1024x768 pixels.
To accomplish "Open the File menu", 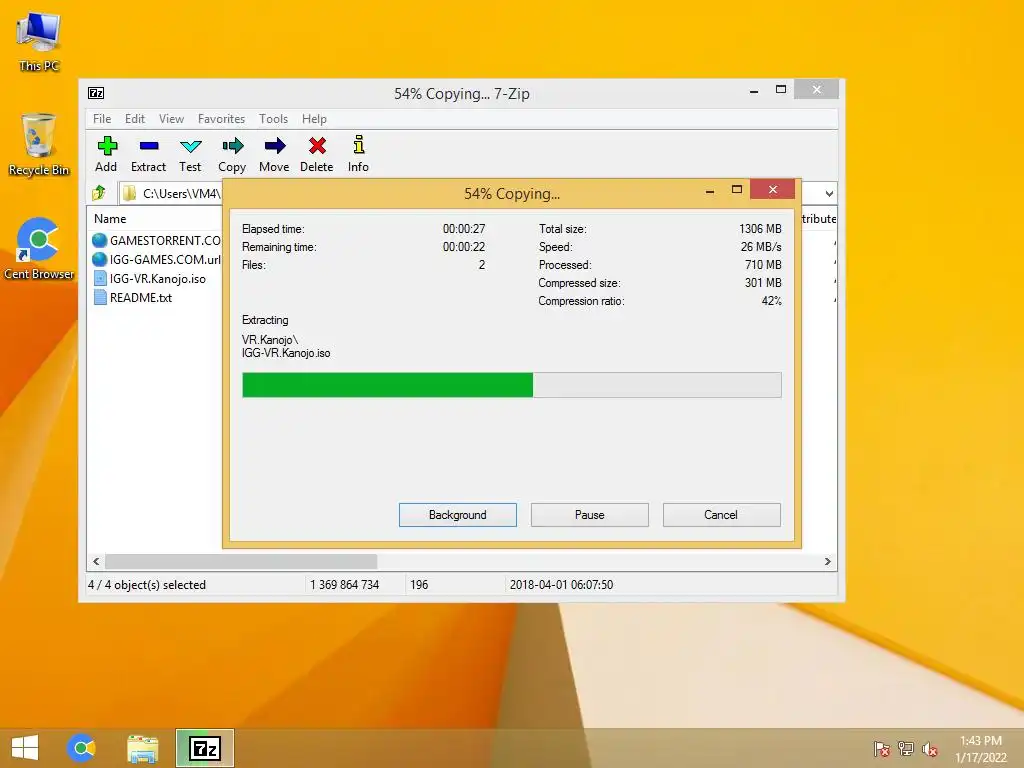I will pyautogui.click(x=102, y=119).
